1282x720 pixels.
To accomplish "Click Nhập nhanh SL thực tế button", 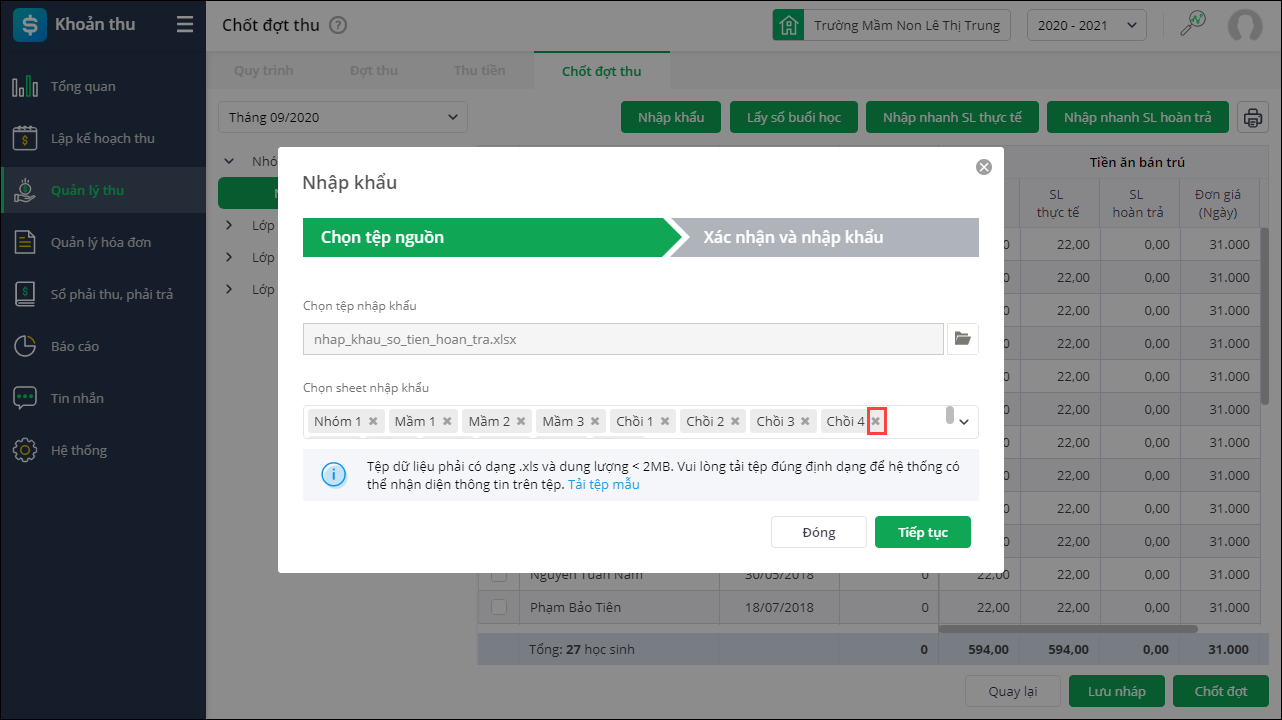I will click(x=952, y=117).
